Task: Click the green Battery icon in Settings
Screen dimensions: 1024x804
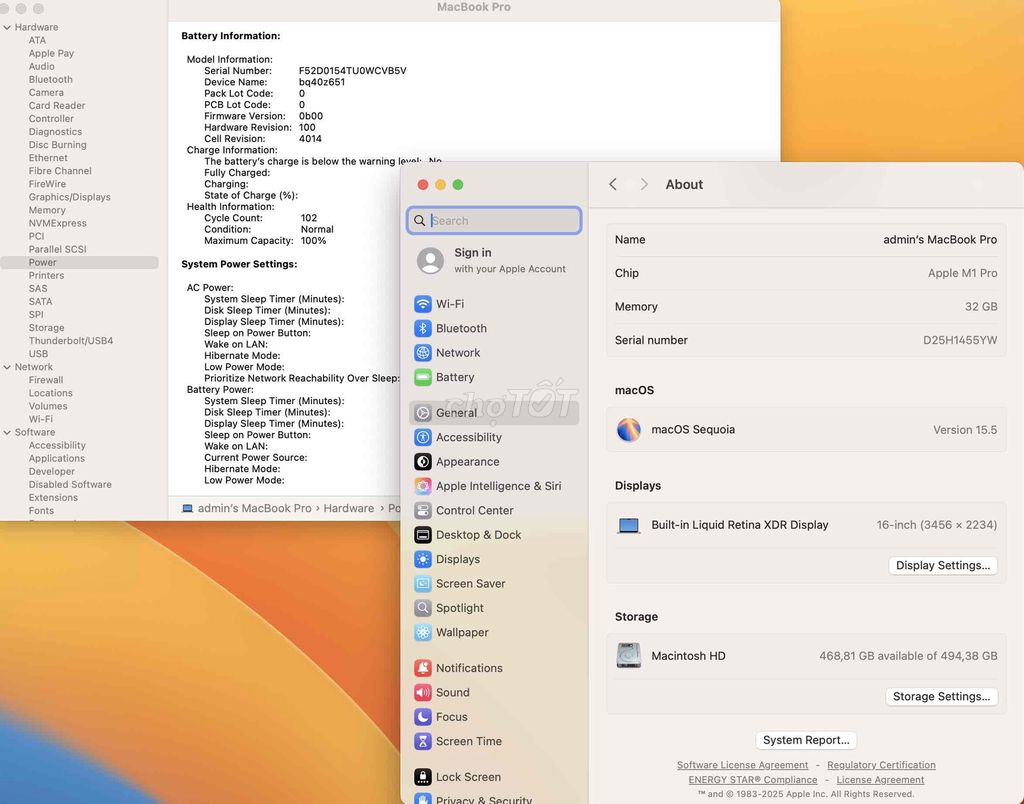Action: coord(423,378)
